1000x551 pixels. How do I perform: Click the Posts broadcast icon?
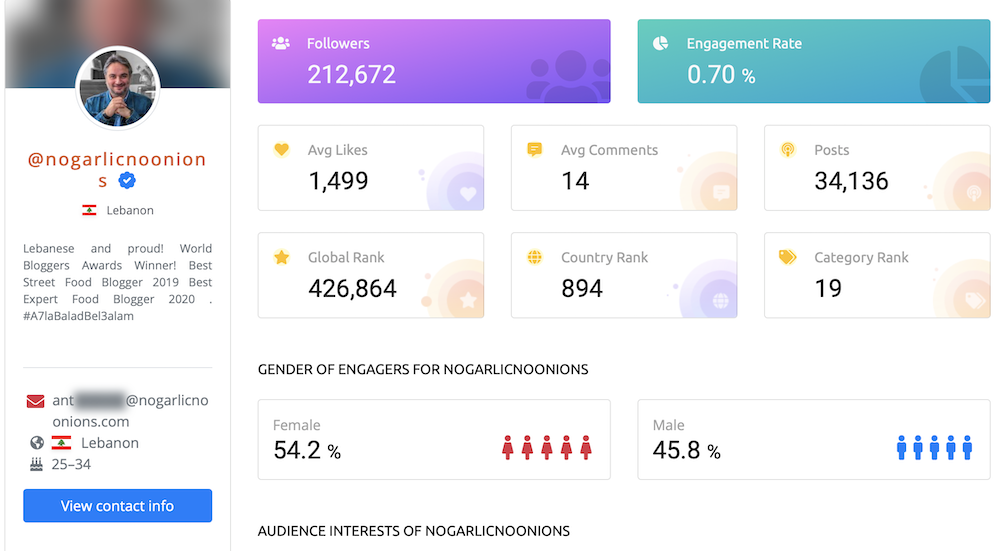788,150
